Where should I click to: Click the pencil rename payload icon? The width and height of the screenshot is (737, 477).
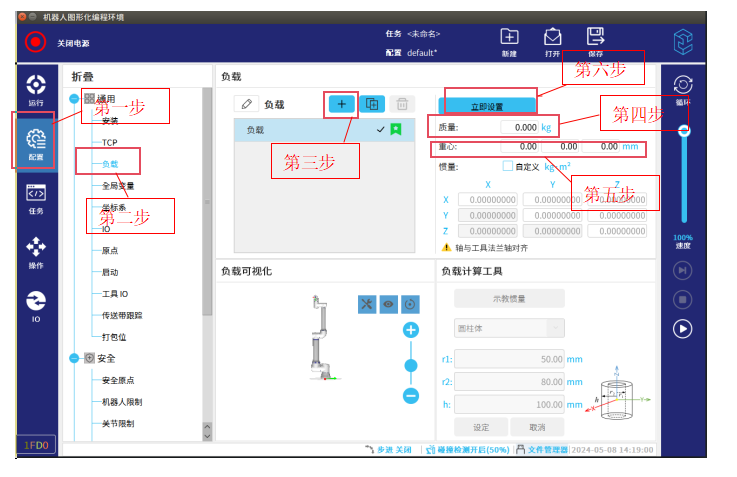247,103
